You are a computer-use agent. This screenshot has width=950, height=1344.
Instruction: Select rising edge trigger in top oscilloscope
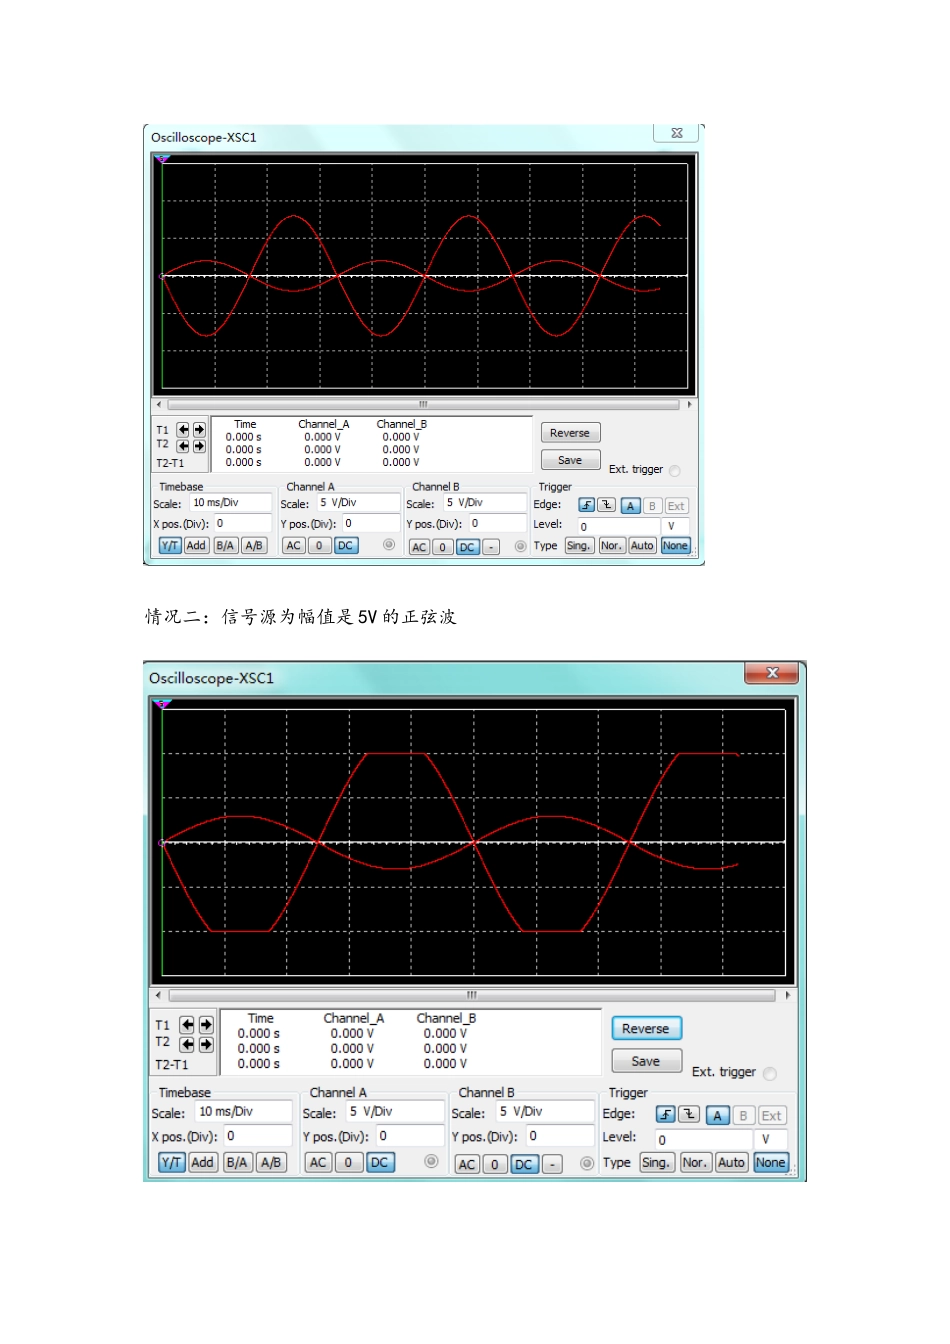pyautogui.click(x=587, y=505)
